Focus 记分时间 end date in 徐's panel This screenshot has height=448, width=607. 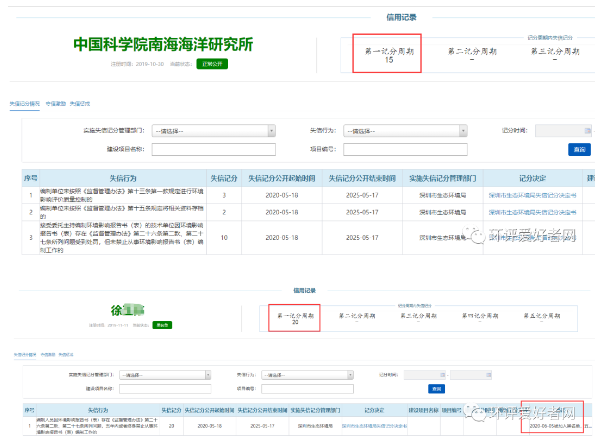[x=471, y=375]
